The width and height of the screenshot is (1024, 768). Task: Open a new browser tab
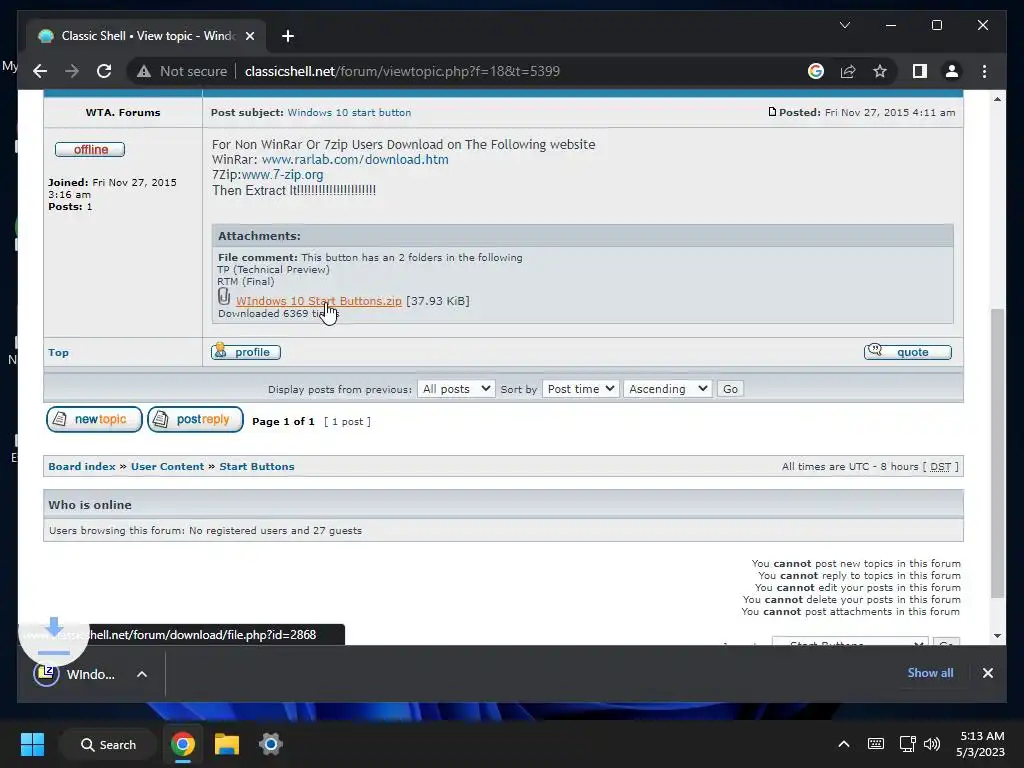click(x=288, y=36)
